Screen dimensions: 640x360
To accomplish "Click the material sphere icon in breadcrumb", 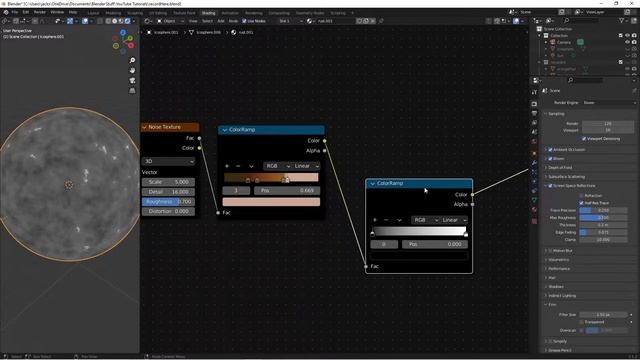I will 234,32.
